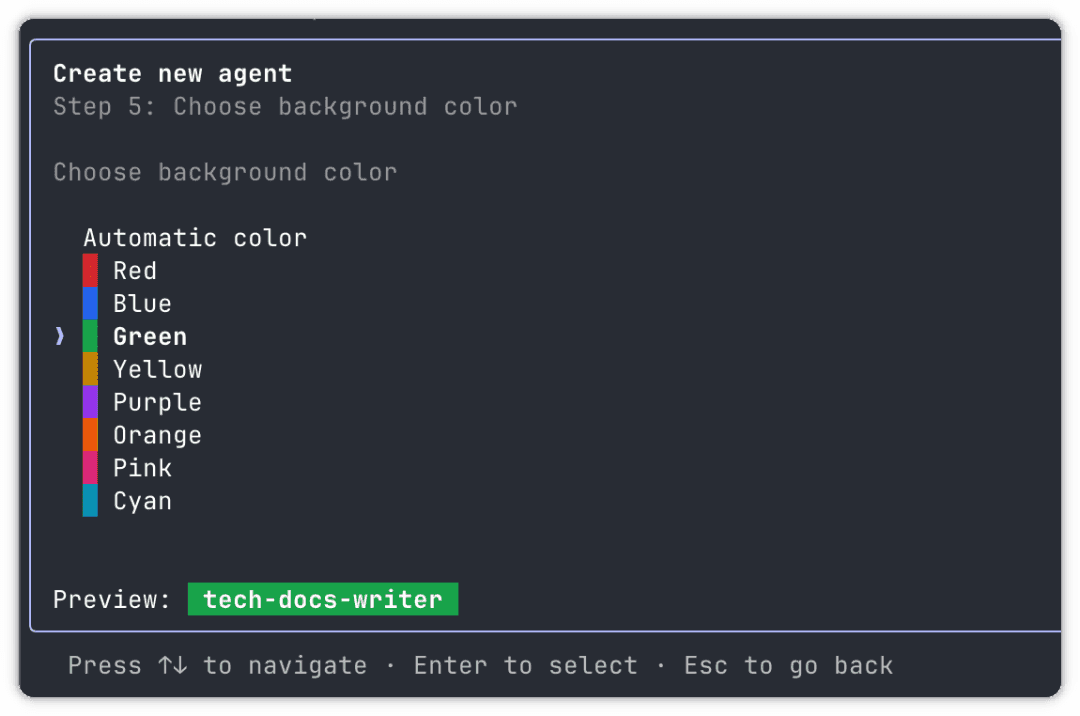
Task: Click the selection arrow beside Green
Action: coord(60,337)
